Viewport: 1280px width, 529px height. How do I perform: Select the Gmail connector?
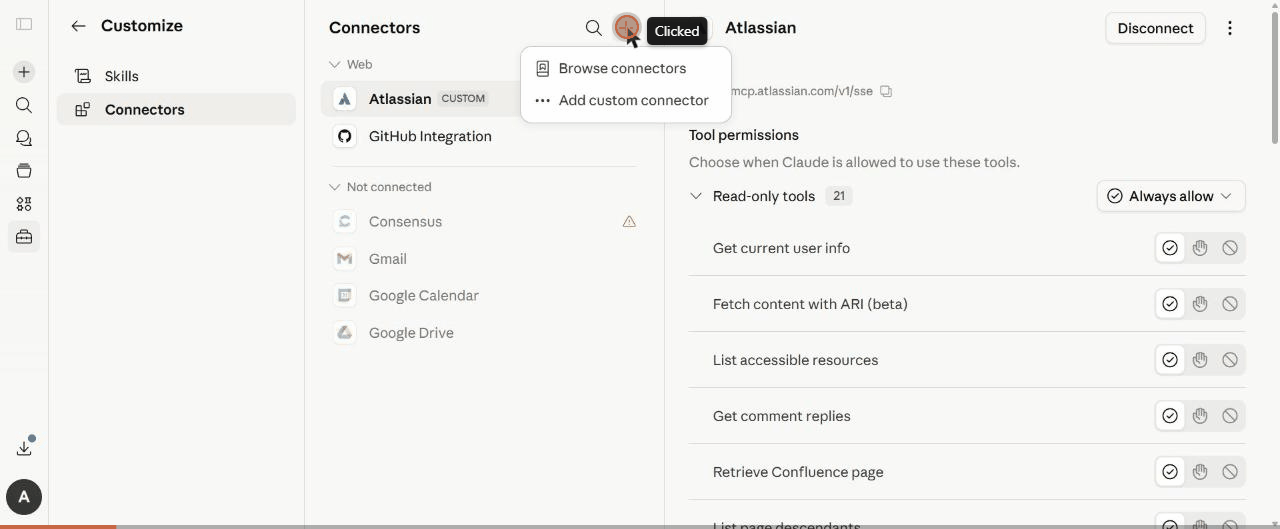(x=484, y=259)
